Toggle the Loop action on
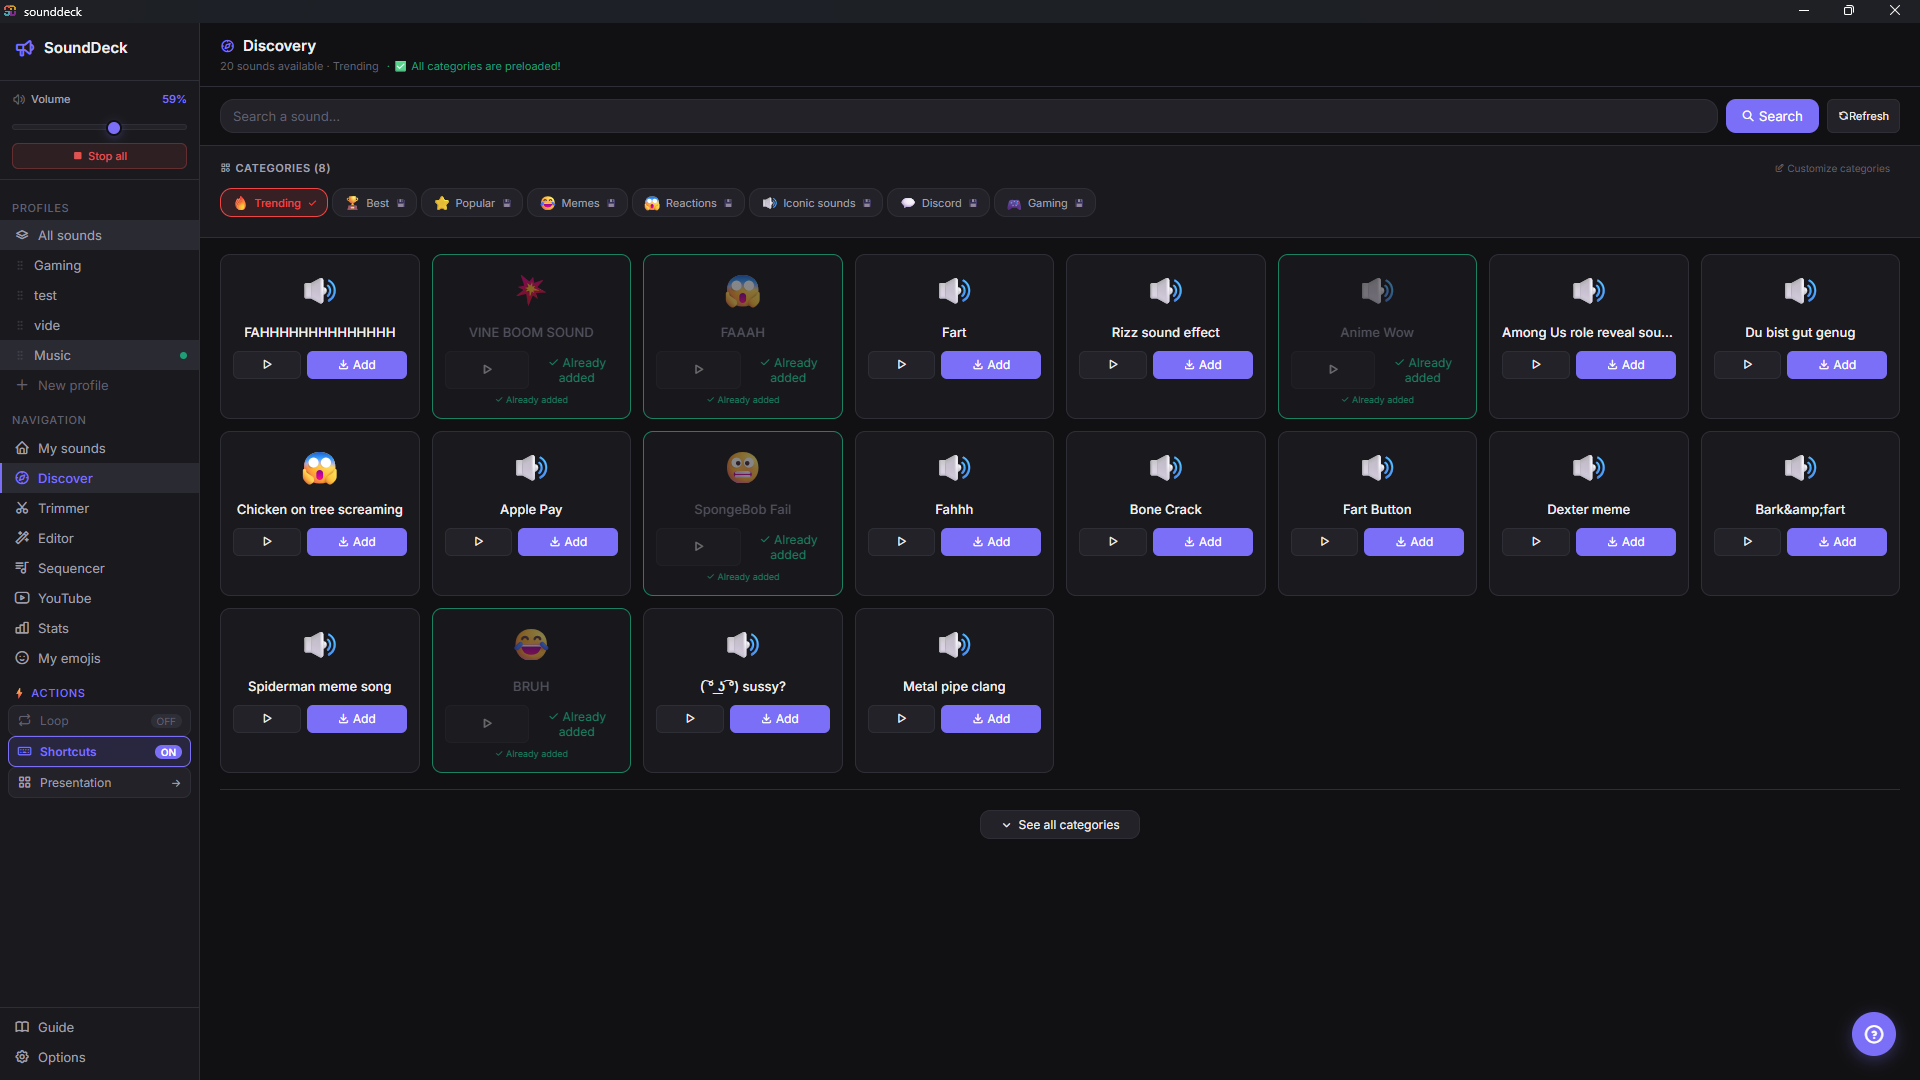The image size is (1920, 1080). [99, 721]
